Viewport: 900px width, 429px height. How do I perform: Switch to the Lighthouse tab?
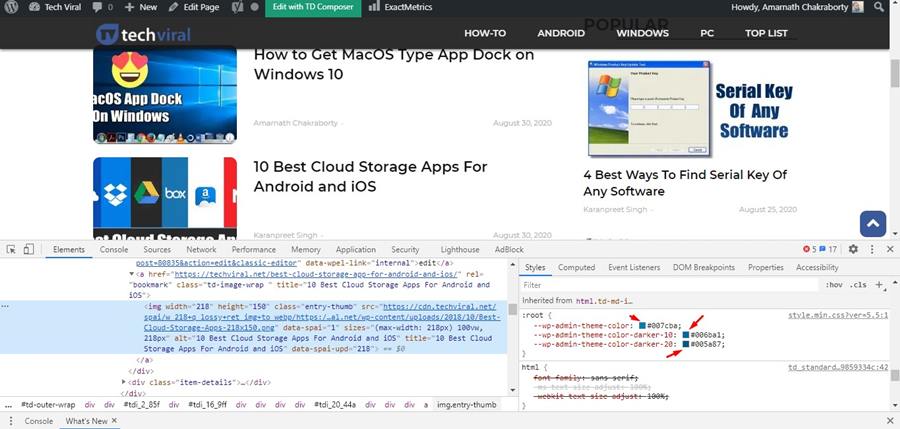coord(460,250)
